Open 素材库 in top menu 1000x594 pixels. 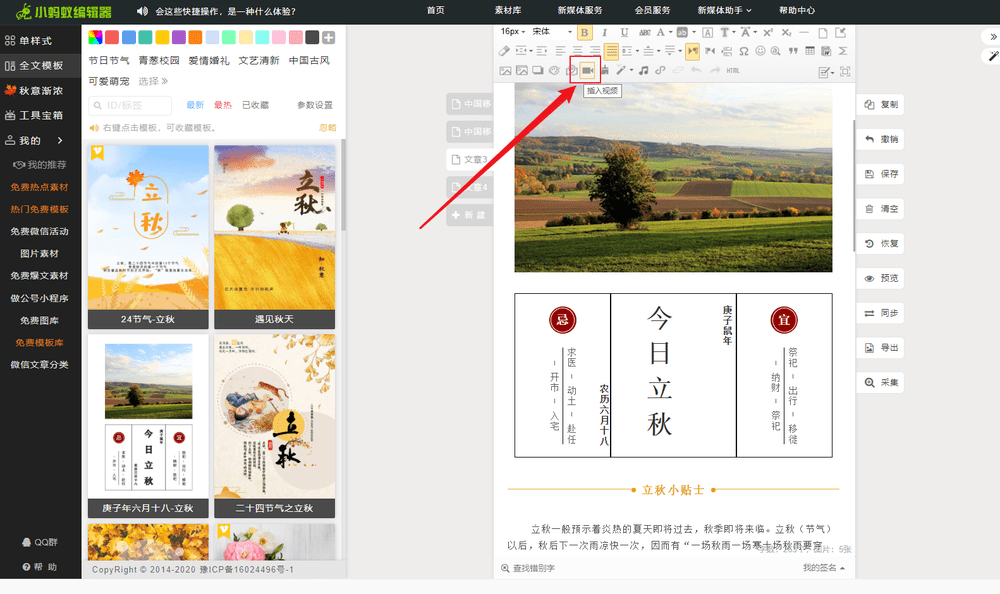[x=508, y=10]
